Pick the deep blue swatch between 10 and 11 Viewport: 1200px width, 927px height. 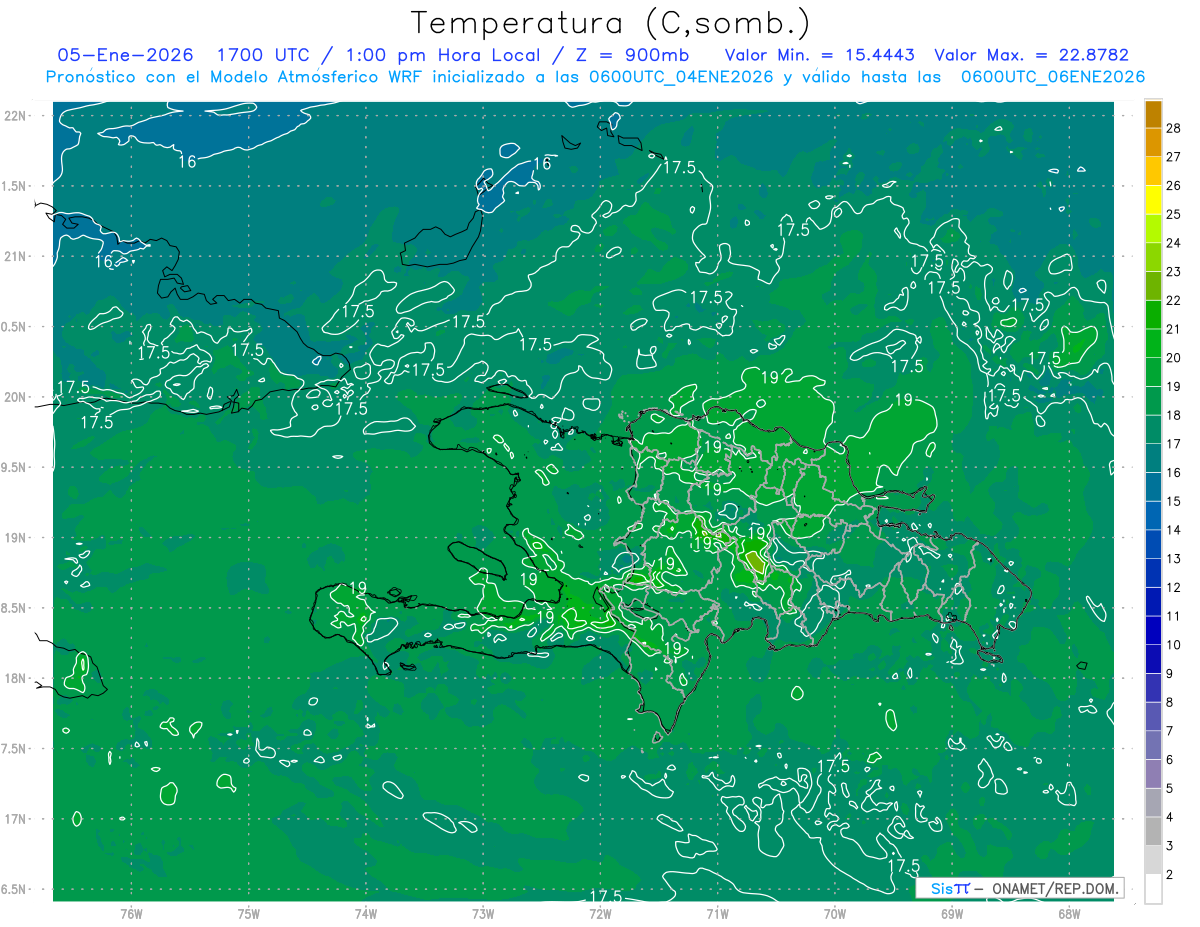point(1153,631)
